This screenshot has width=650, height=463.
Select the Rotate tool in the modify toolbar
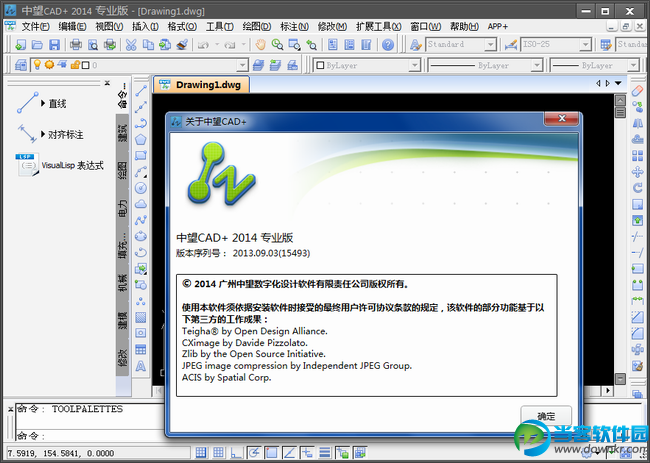637,188
